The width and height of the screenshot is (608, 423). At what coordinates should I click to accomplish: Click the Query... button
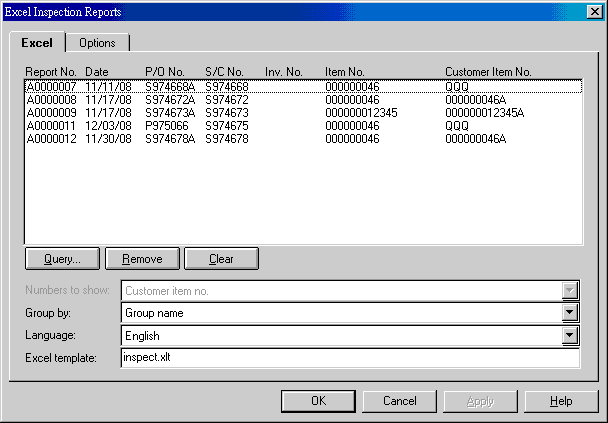(x=62, y=259)
